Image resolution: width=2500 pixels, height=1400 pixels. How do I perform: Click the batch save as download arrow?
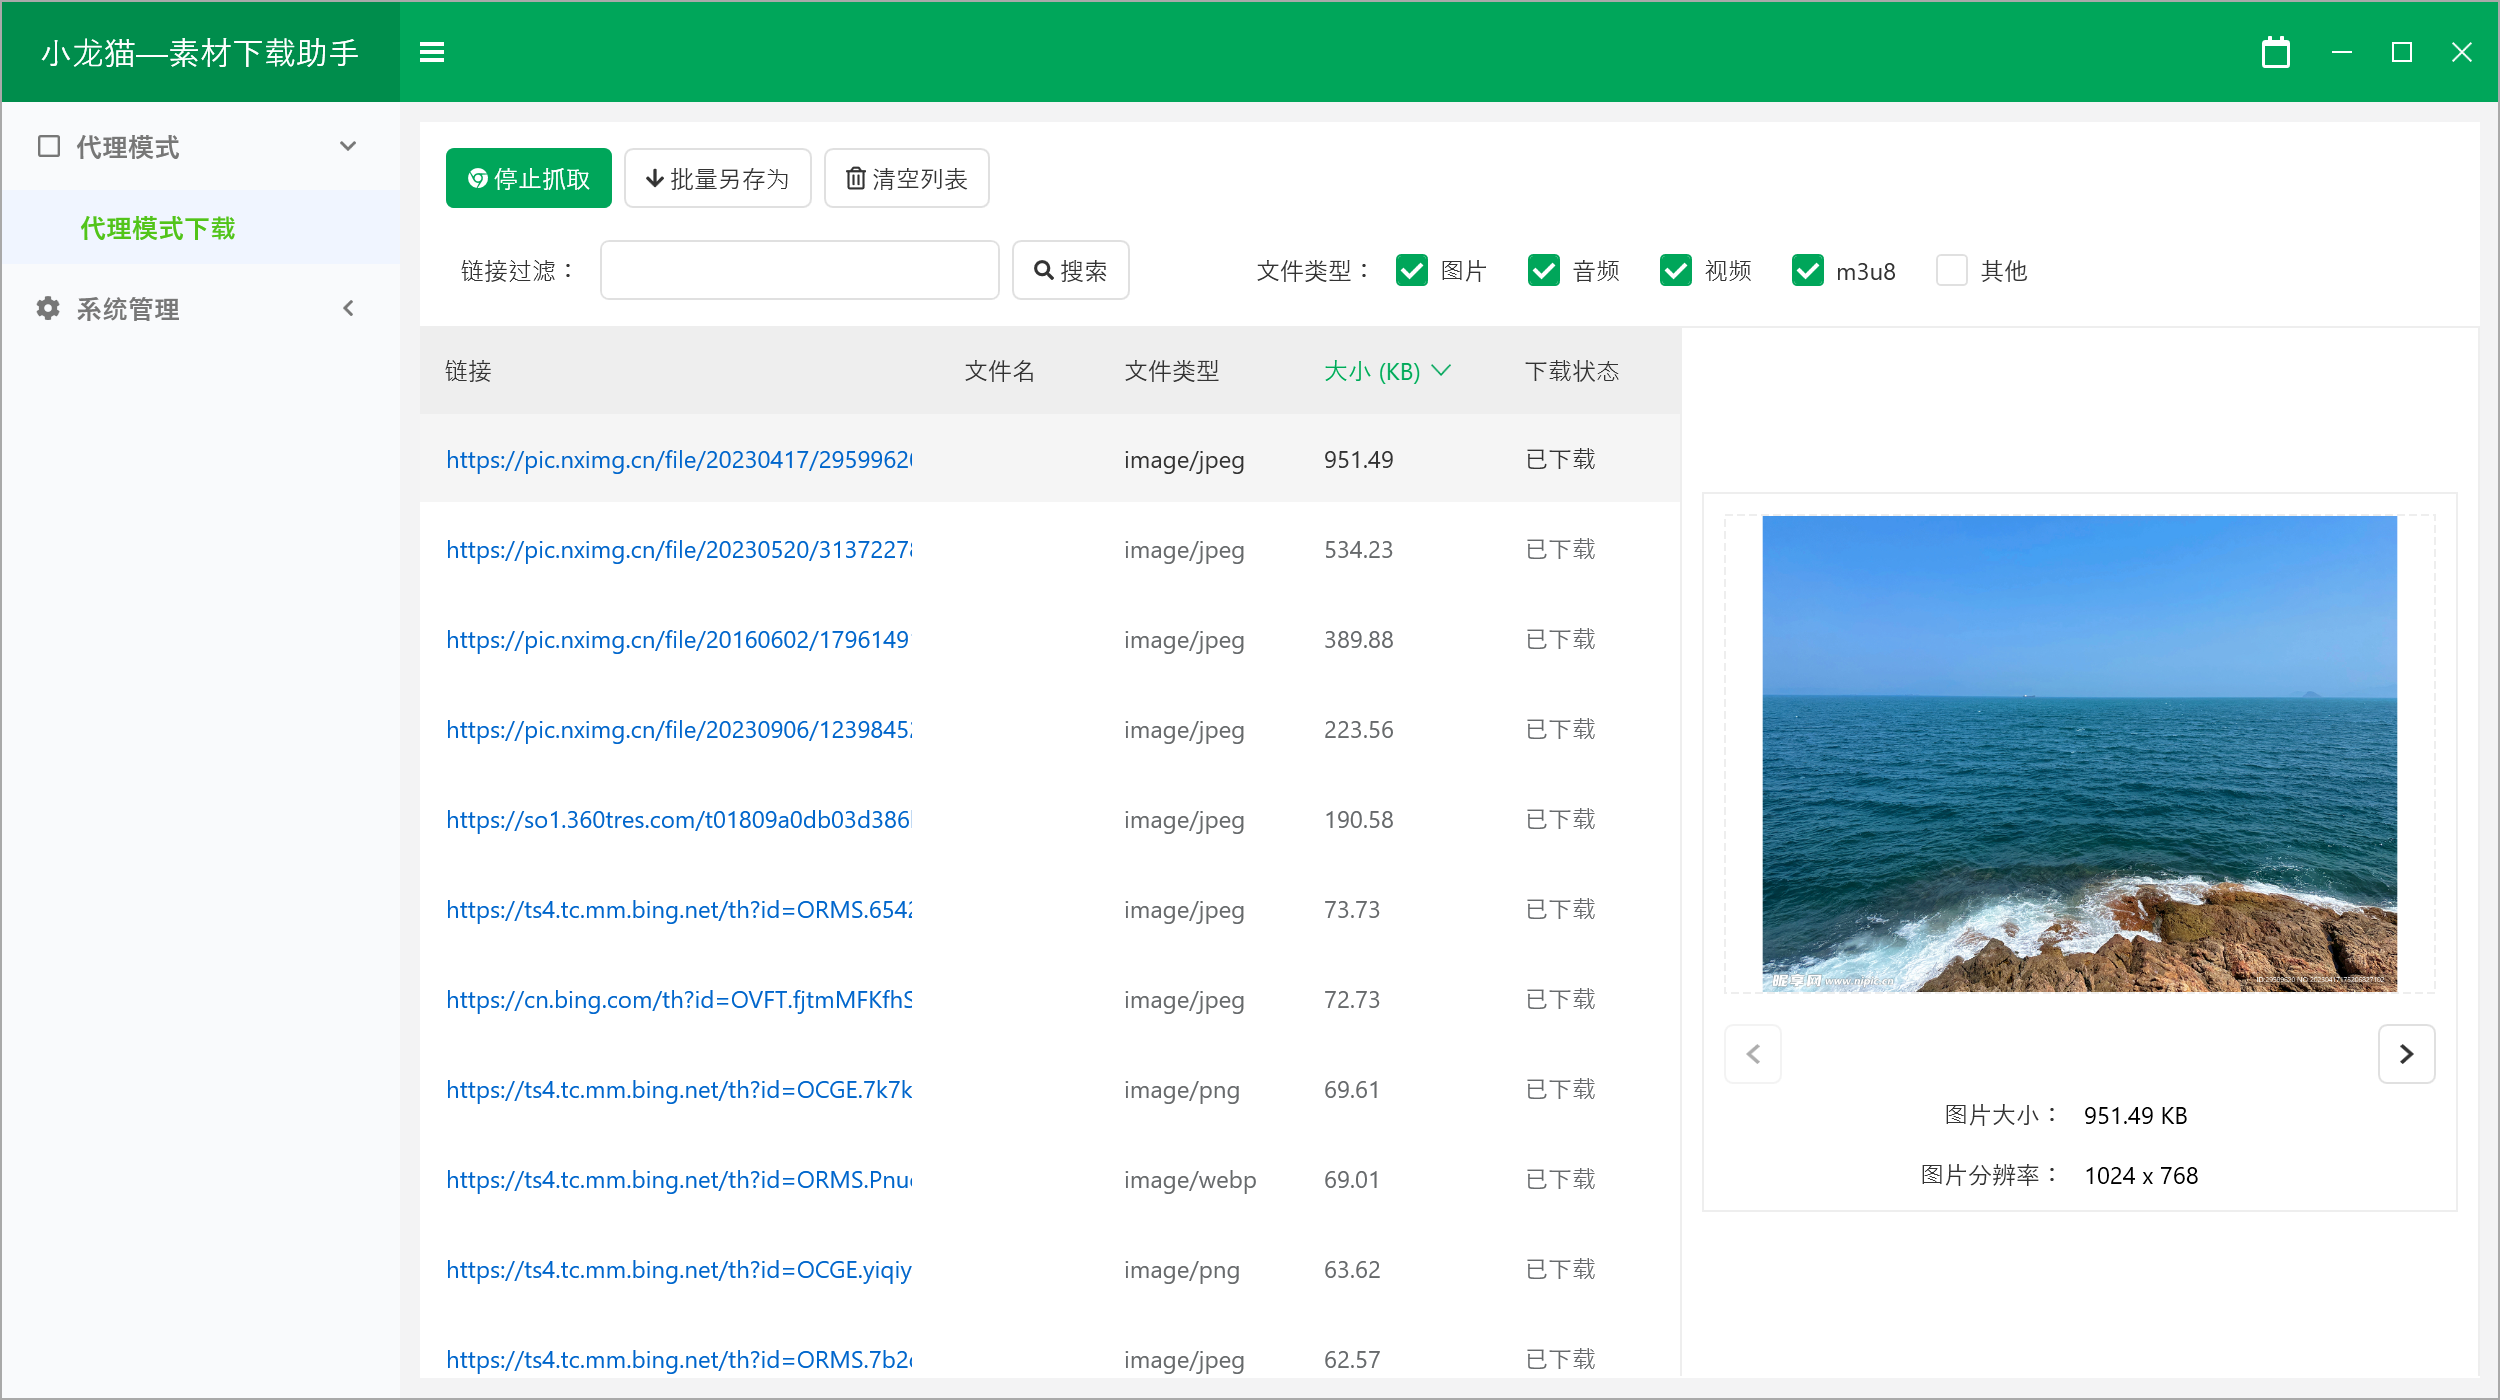(655, 179)
